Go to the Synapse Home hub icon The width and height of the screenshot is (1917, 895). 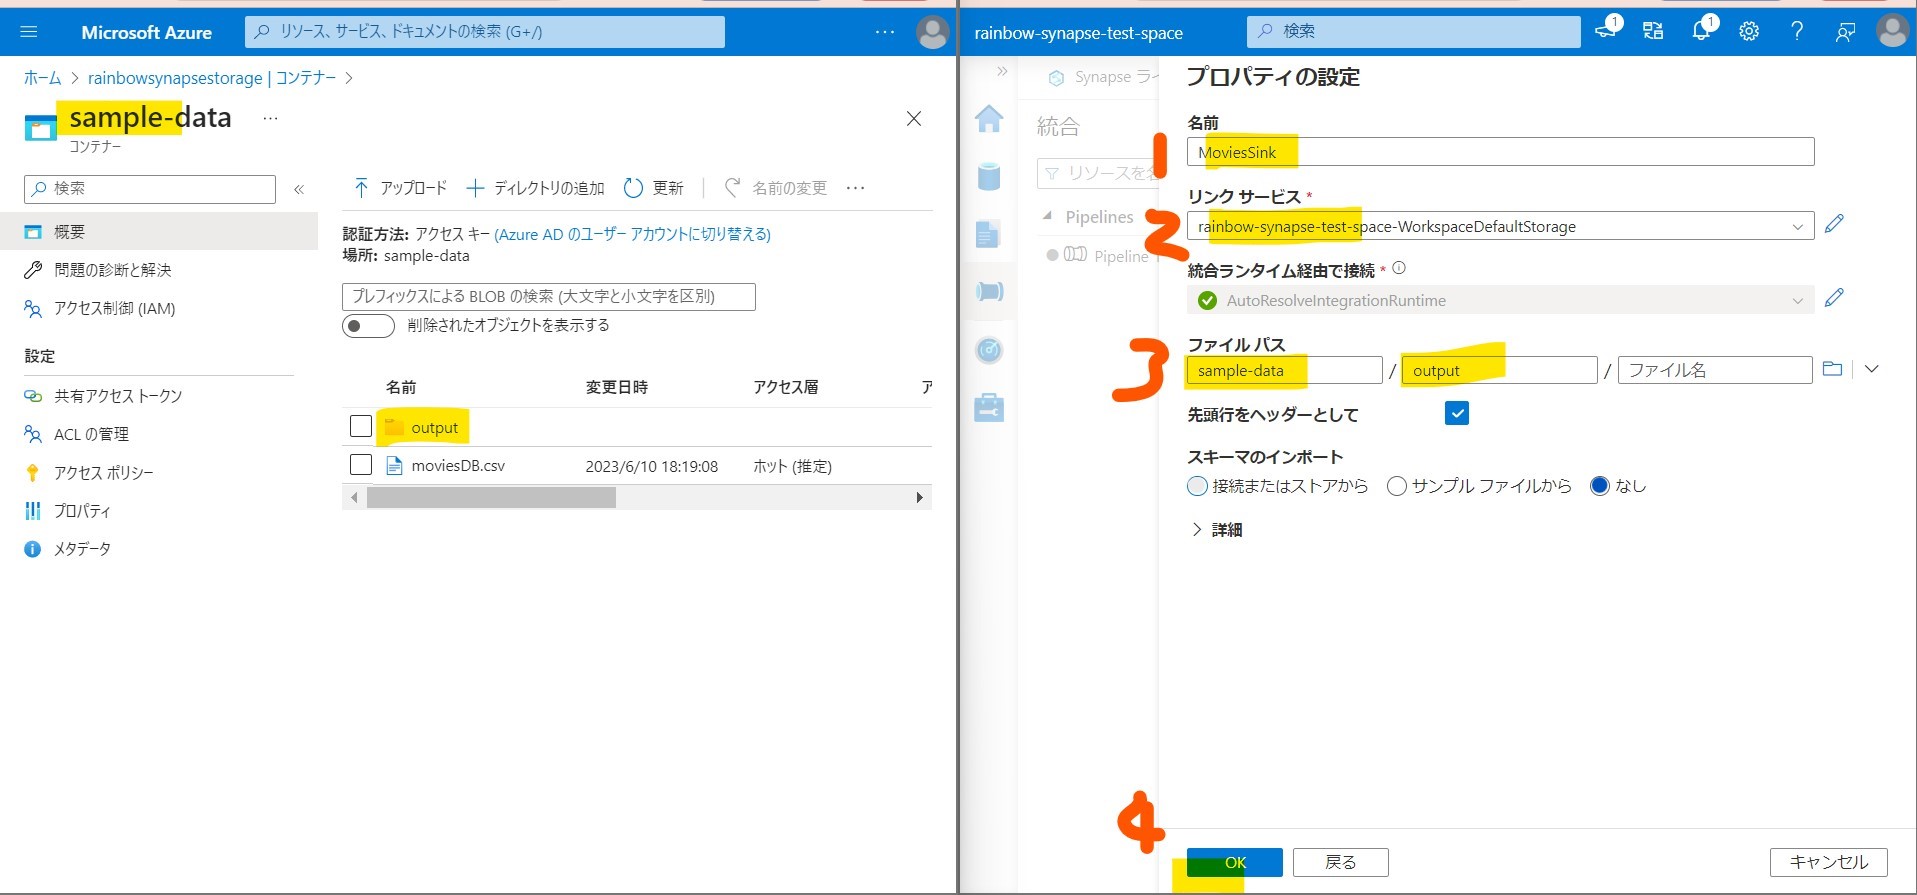pos(989,118)
